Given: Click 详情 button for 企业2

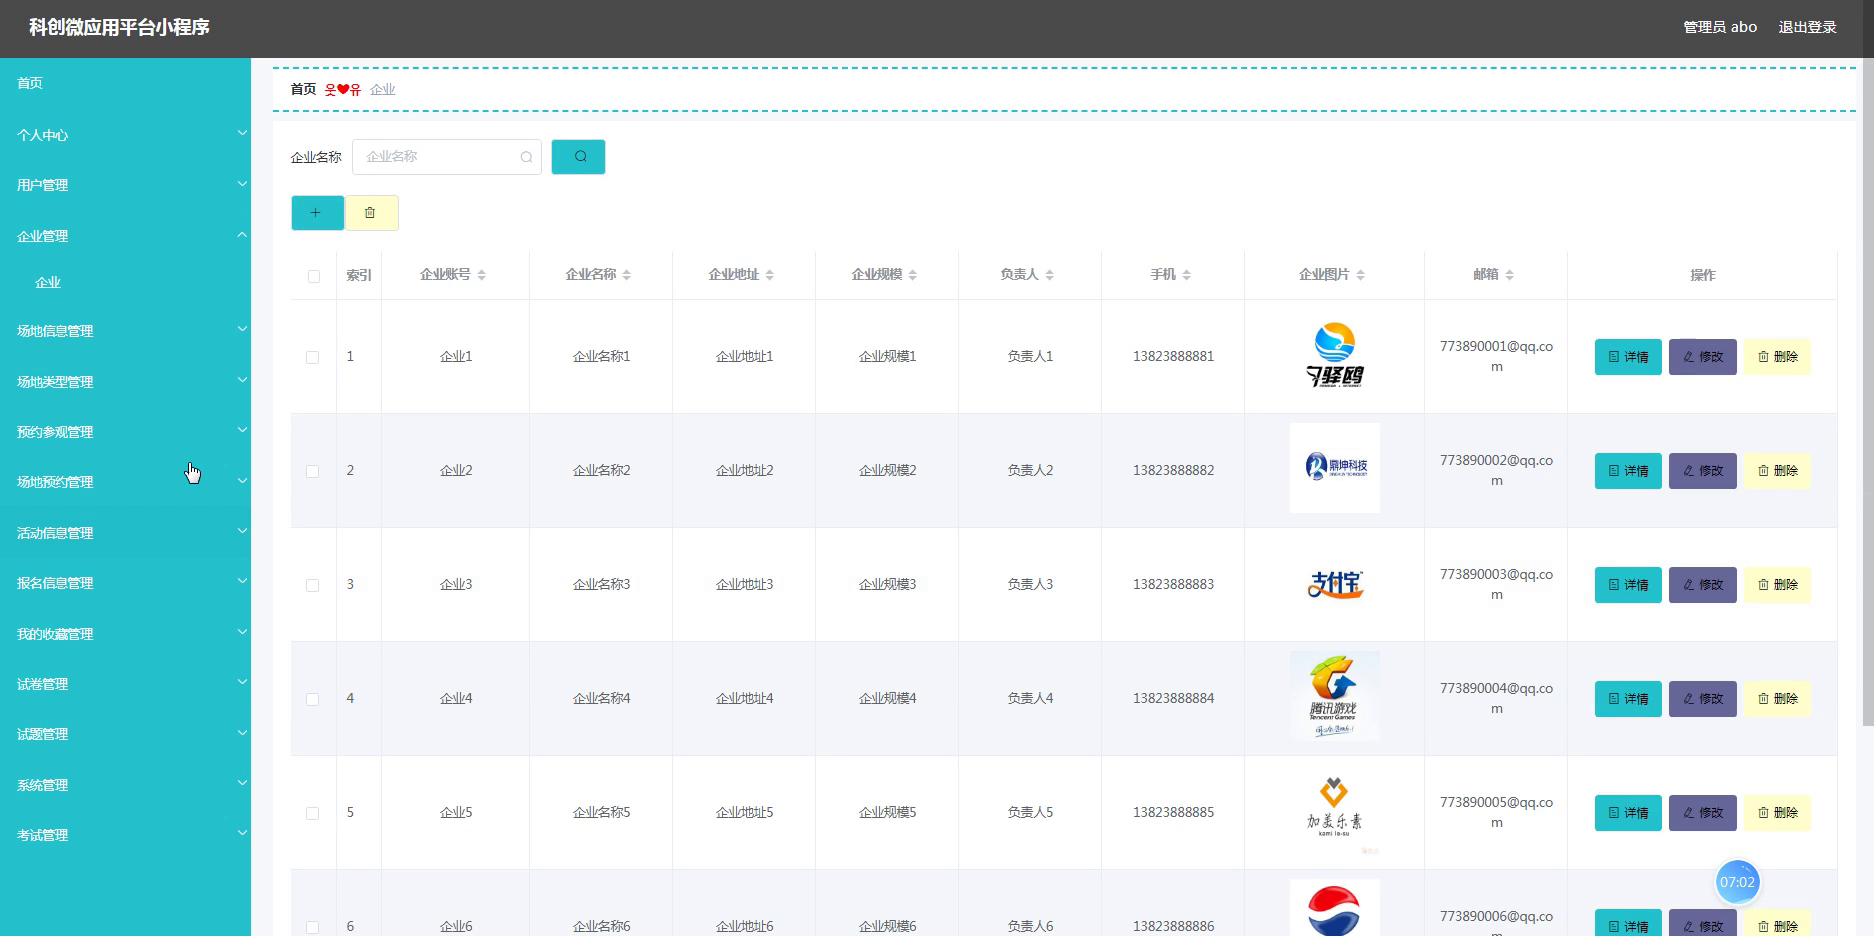Looking at the screenshot, I should pyautogui.click(x=1628, y=471).
